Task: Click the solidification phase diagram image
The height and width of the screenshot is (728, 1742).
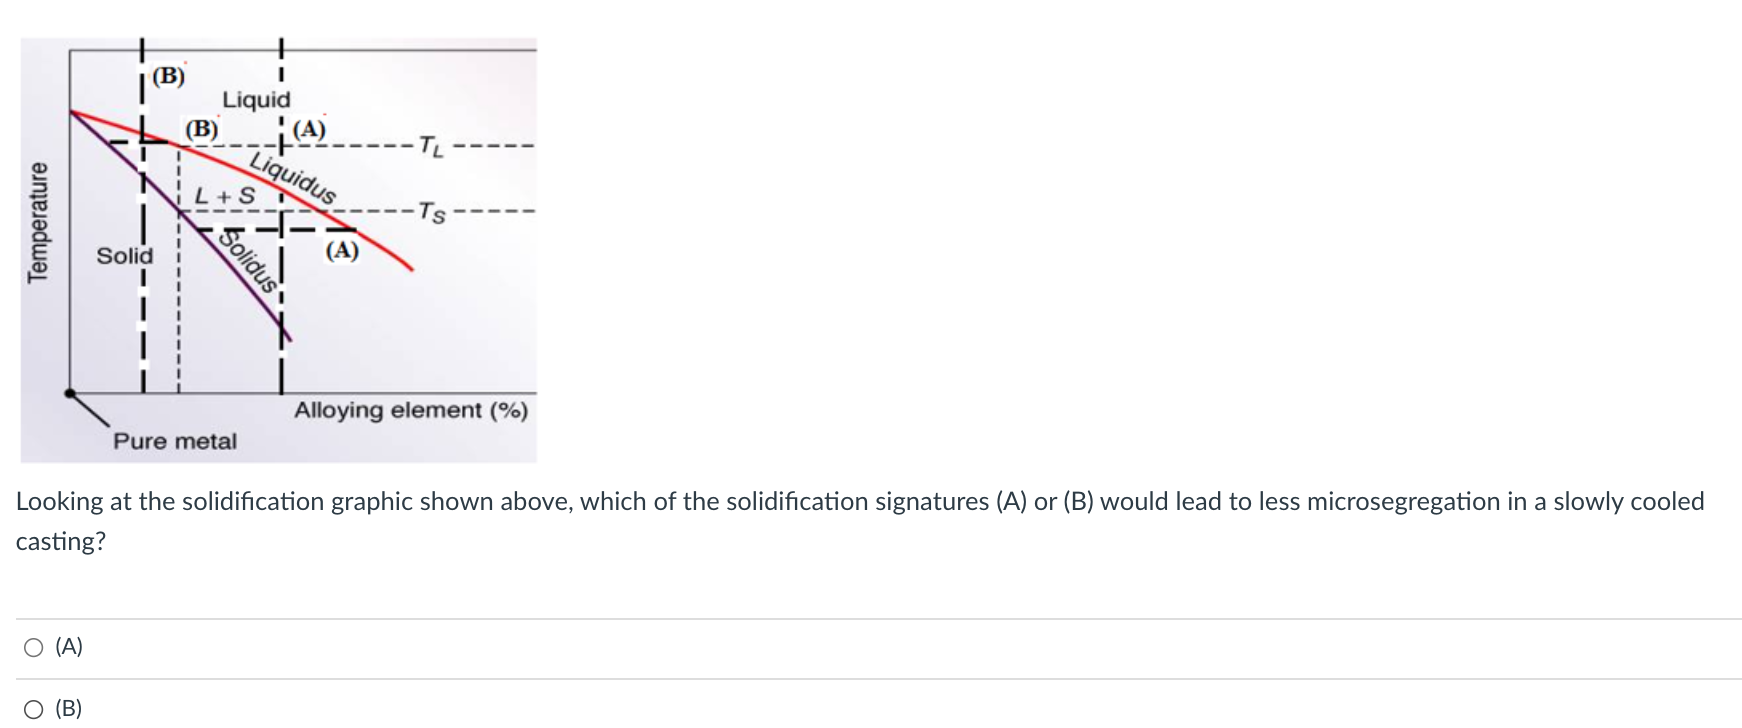Action: [280, 240]
